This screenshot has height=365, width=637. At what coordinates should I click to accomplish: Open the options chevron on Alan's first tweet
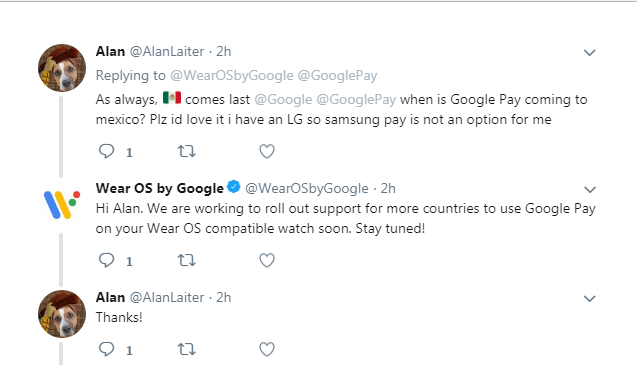[589, 52]
